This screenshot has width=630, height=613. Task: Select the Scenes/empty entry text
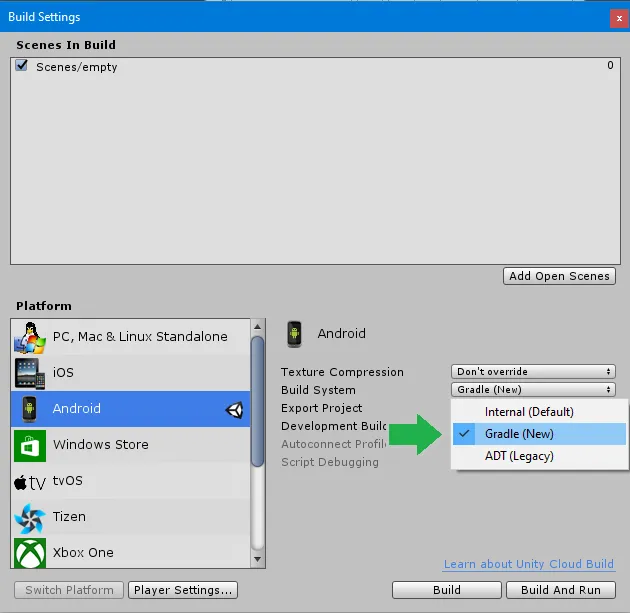[77, 67]
